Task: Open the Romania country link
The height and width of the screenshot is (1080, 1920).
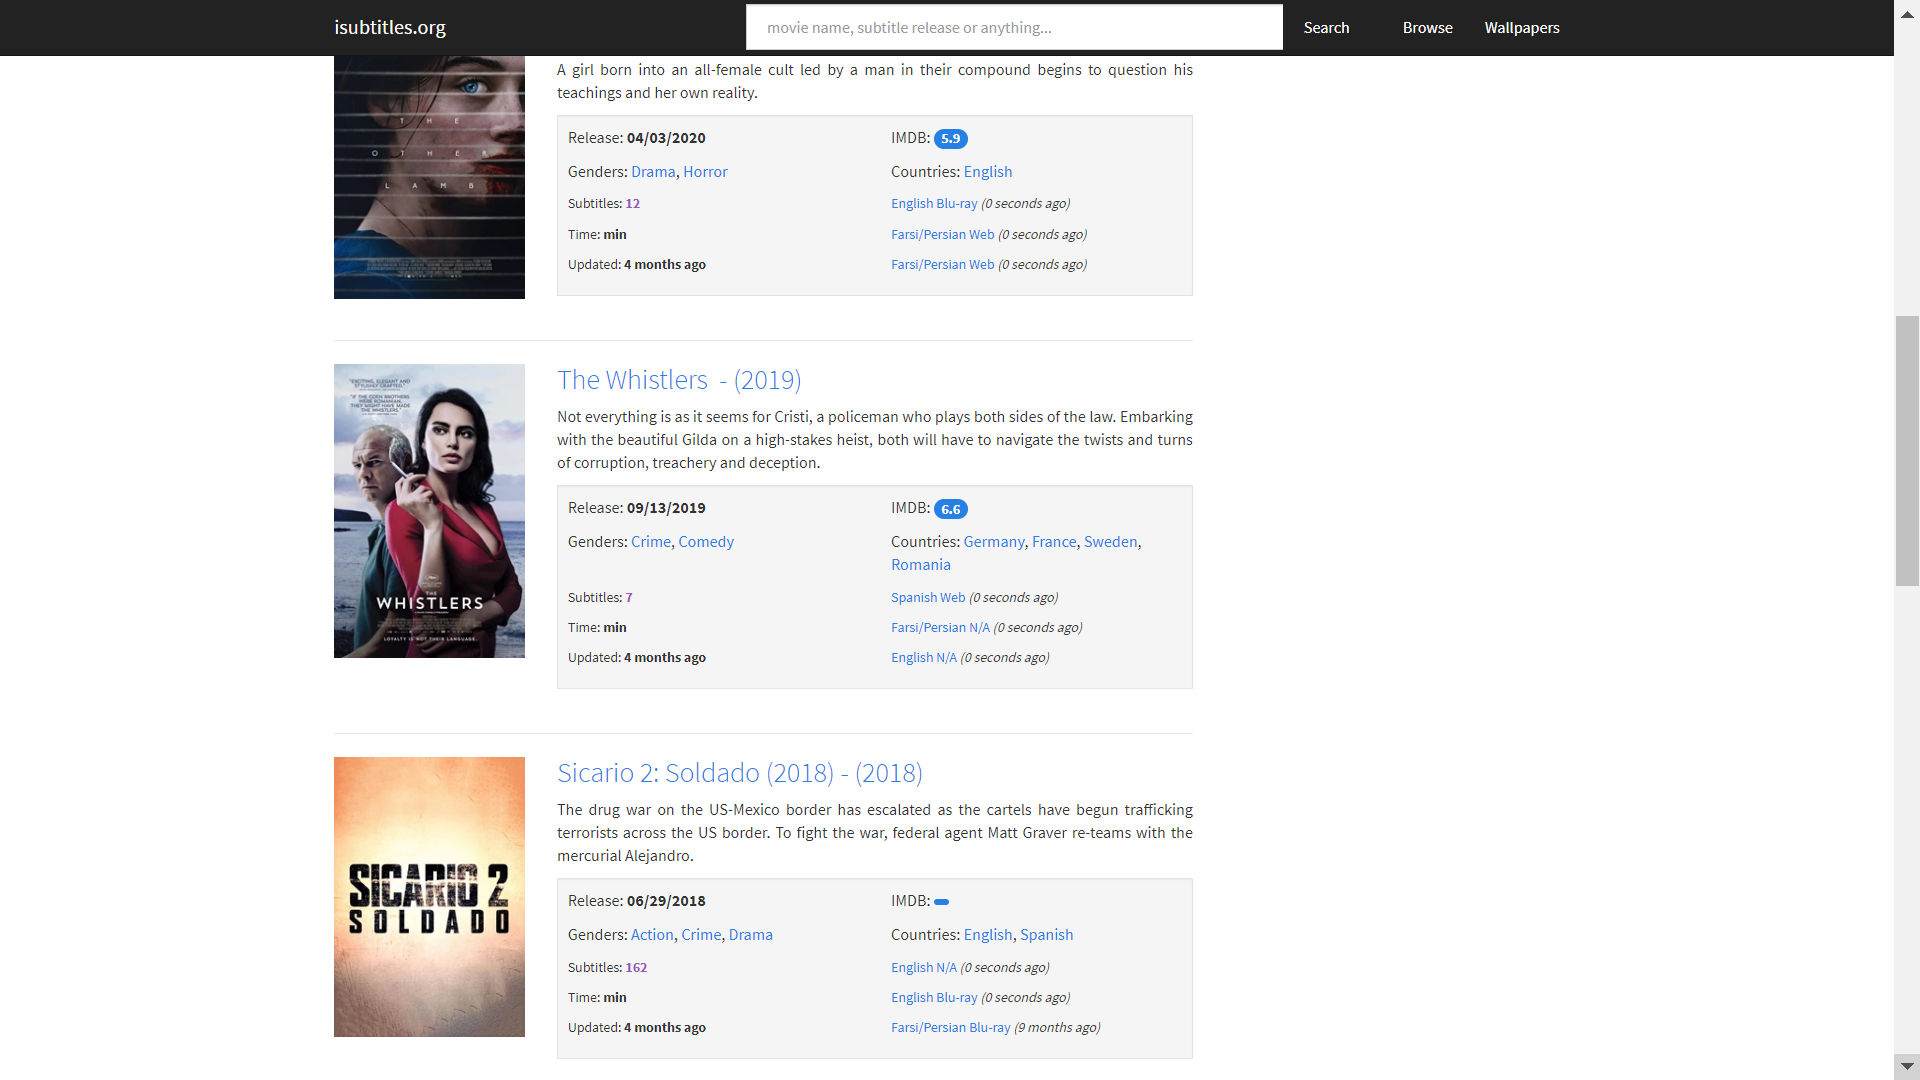Action: tap(921, 565)
